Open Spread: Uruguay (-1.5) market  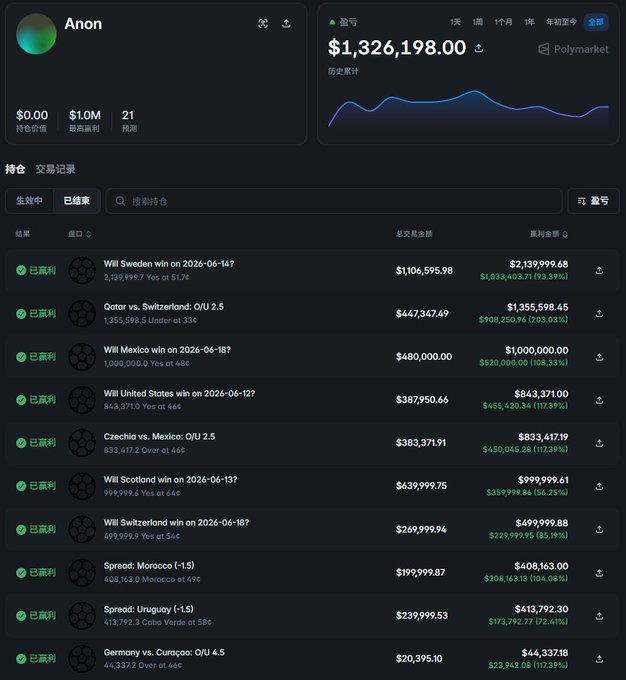click(148, 609)
